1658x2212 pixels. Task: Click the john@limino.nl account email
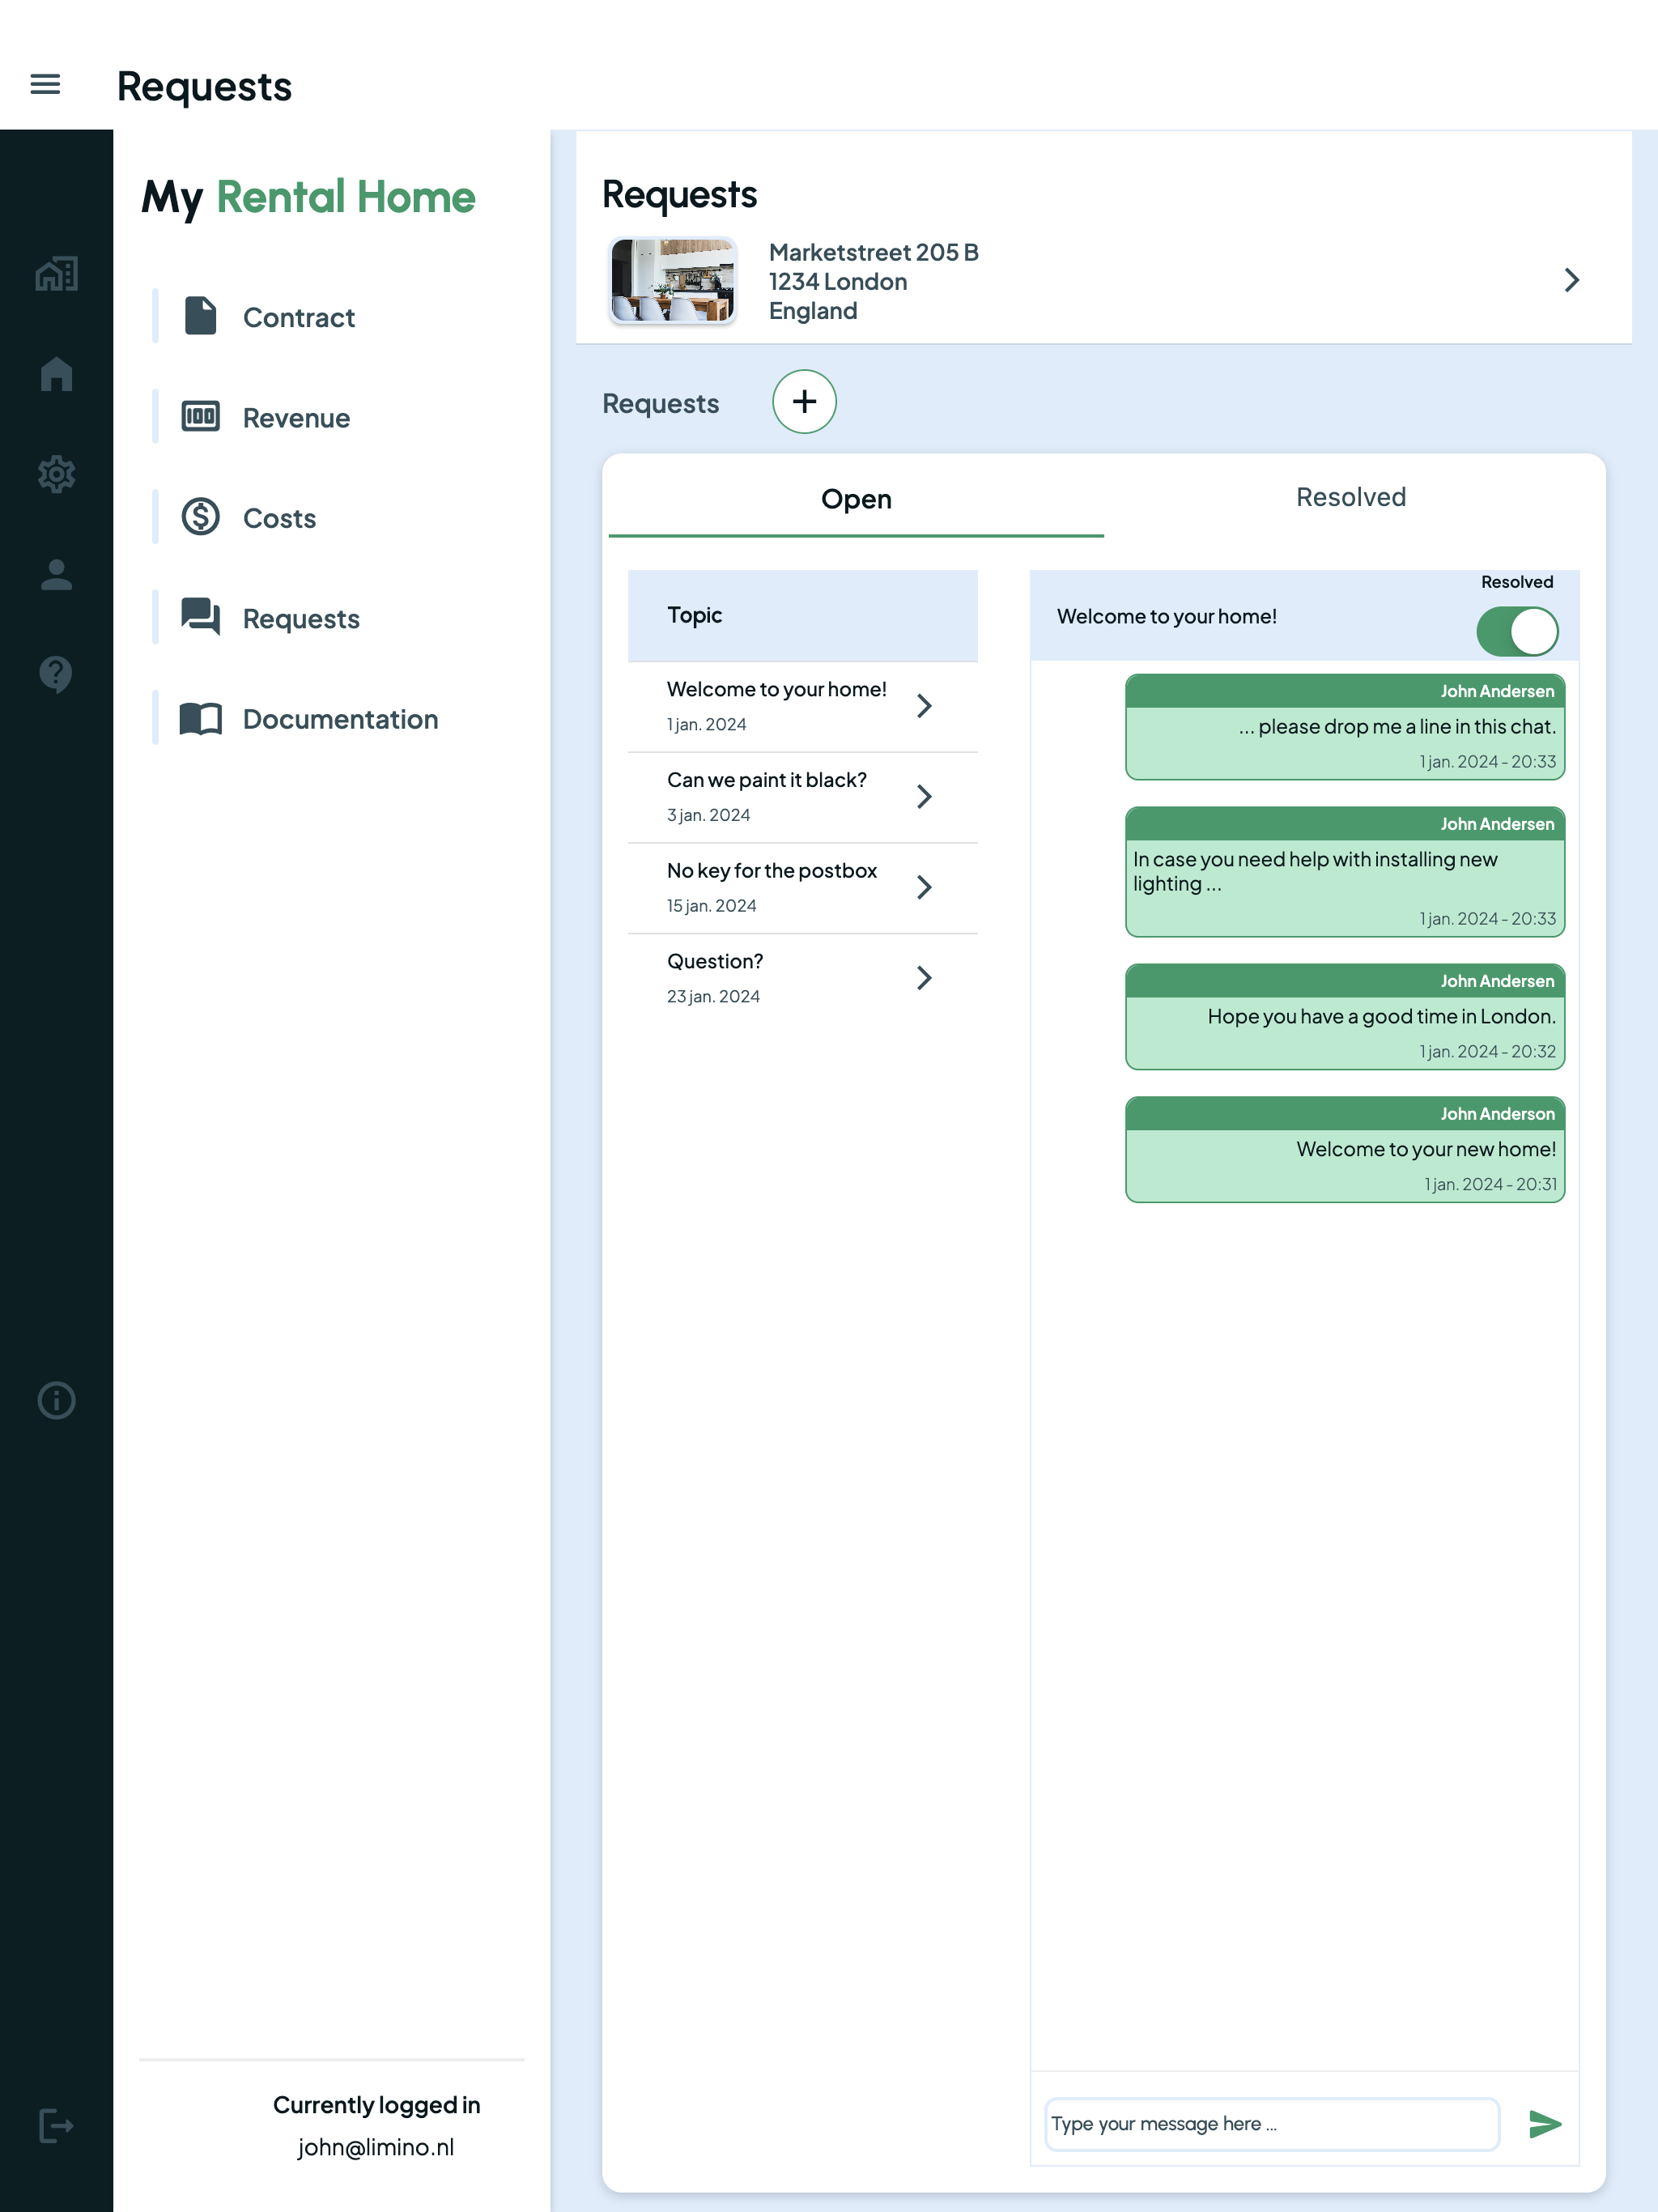click(375, 2147)
